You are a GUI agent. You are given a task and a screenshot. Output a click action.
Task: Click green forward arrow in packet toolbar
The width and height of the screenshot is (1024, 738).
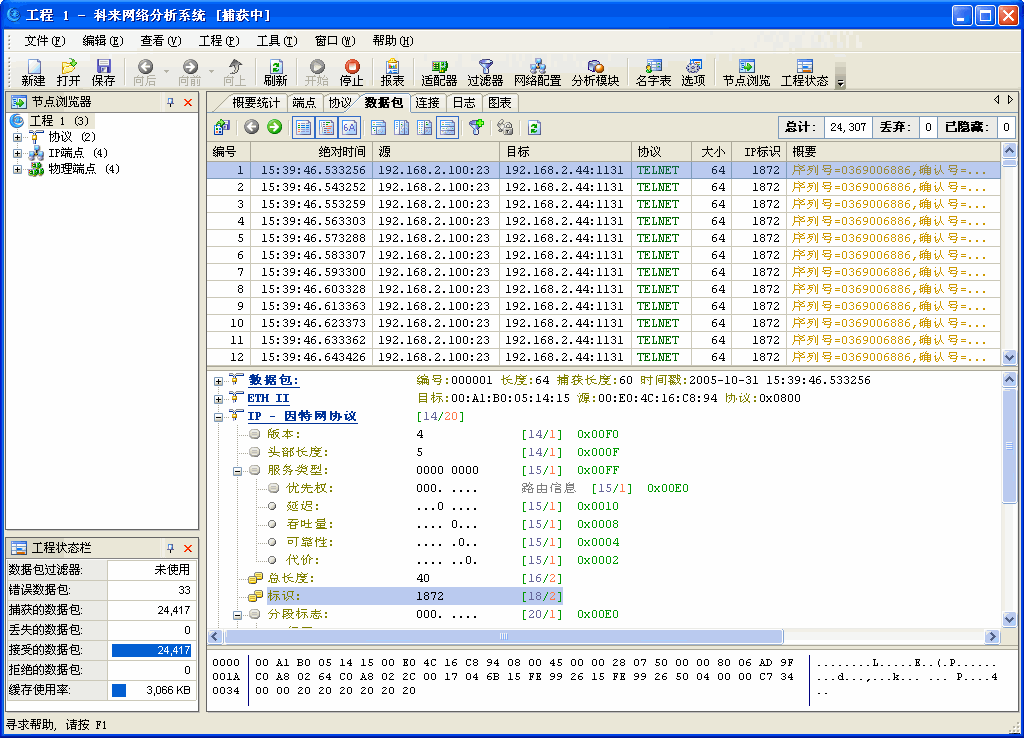274,127
